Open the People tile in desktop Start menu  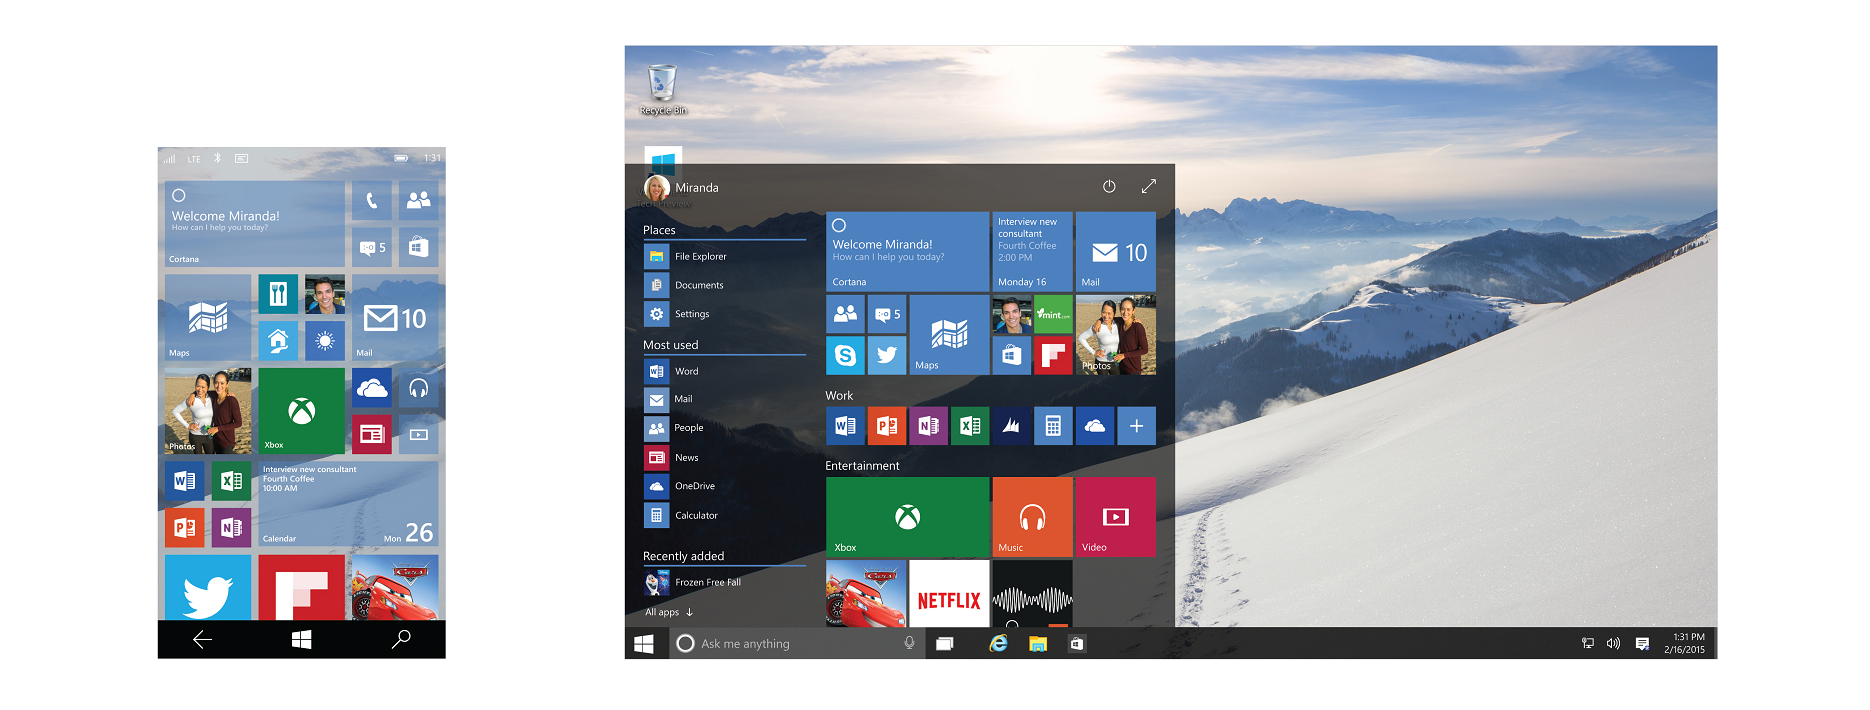tap(845, 314)
